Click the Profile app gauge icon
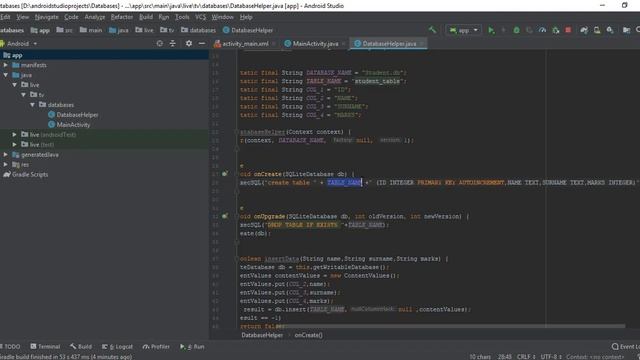Viewport: 640px width, 360px height. coord(542,30)
